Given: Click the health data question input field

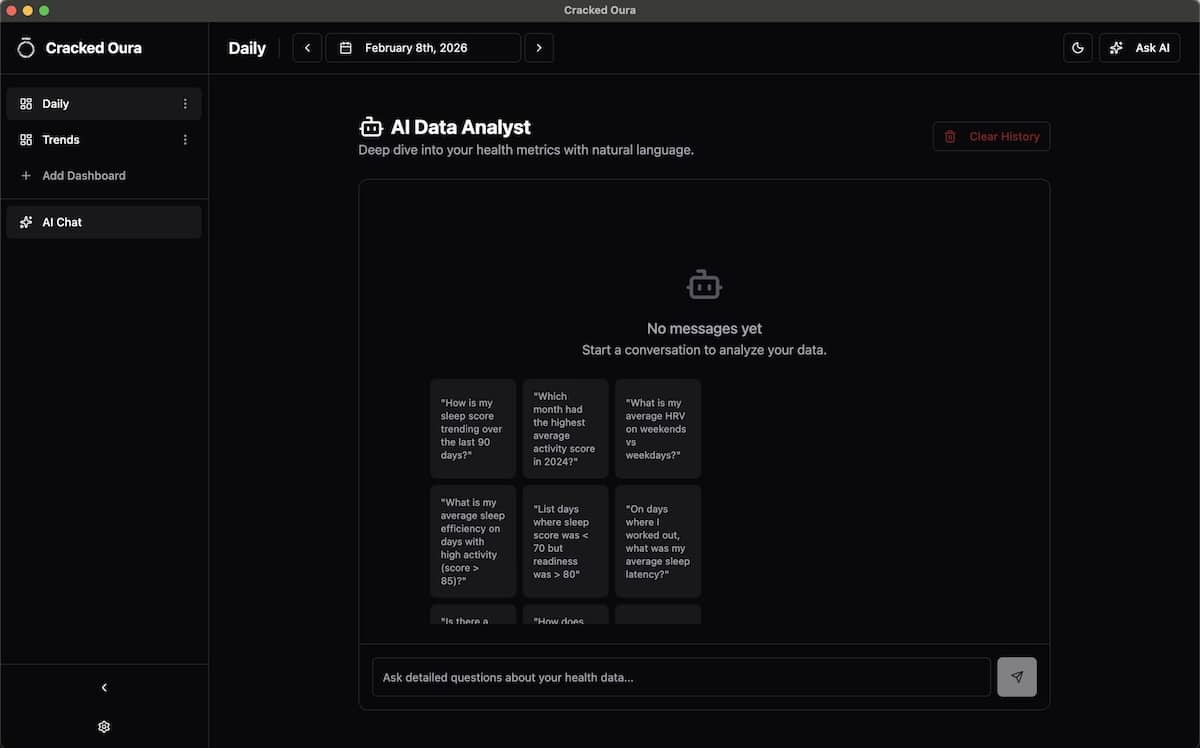Looking at the screenshot, I should [681, 677].
